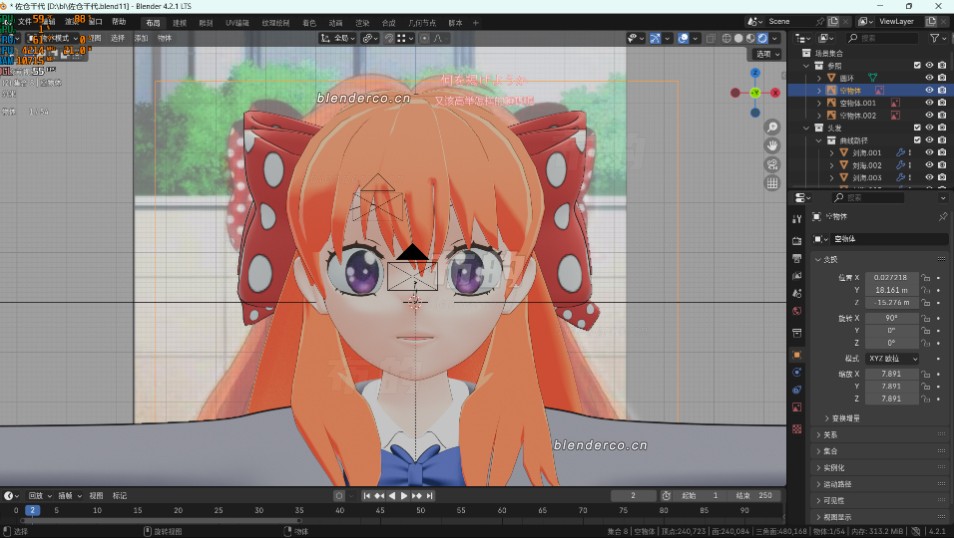Image resolution: width=954 pixels, height=538 pixels.
Task: Hide 刘海.002 with its eye icon
Action: tap(929, 165)
